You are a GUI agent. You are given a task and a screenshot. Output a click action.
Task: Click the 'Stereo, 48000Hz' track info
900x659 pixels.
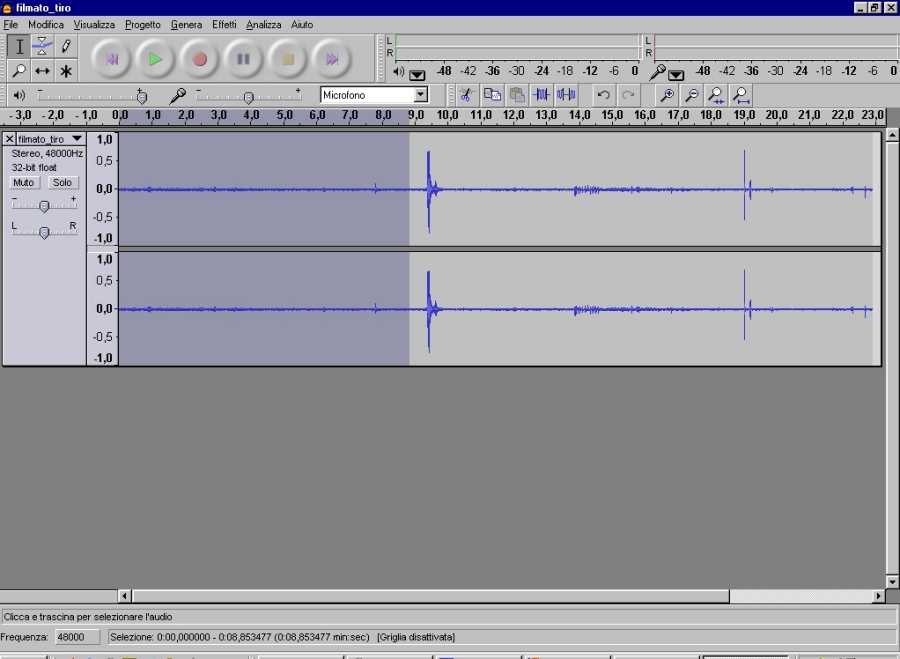tap(47, 153)
